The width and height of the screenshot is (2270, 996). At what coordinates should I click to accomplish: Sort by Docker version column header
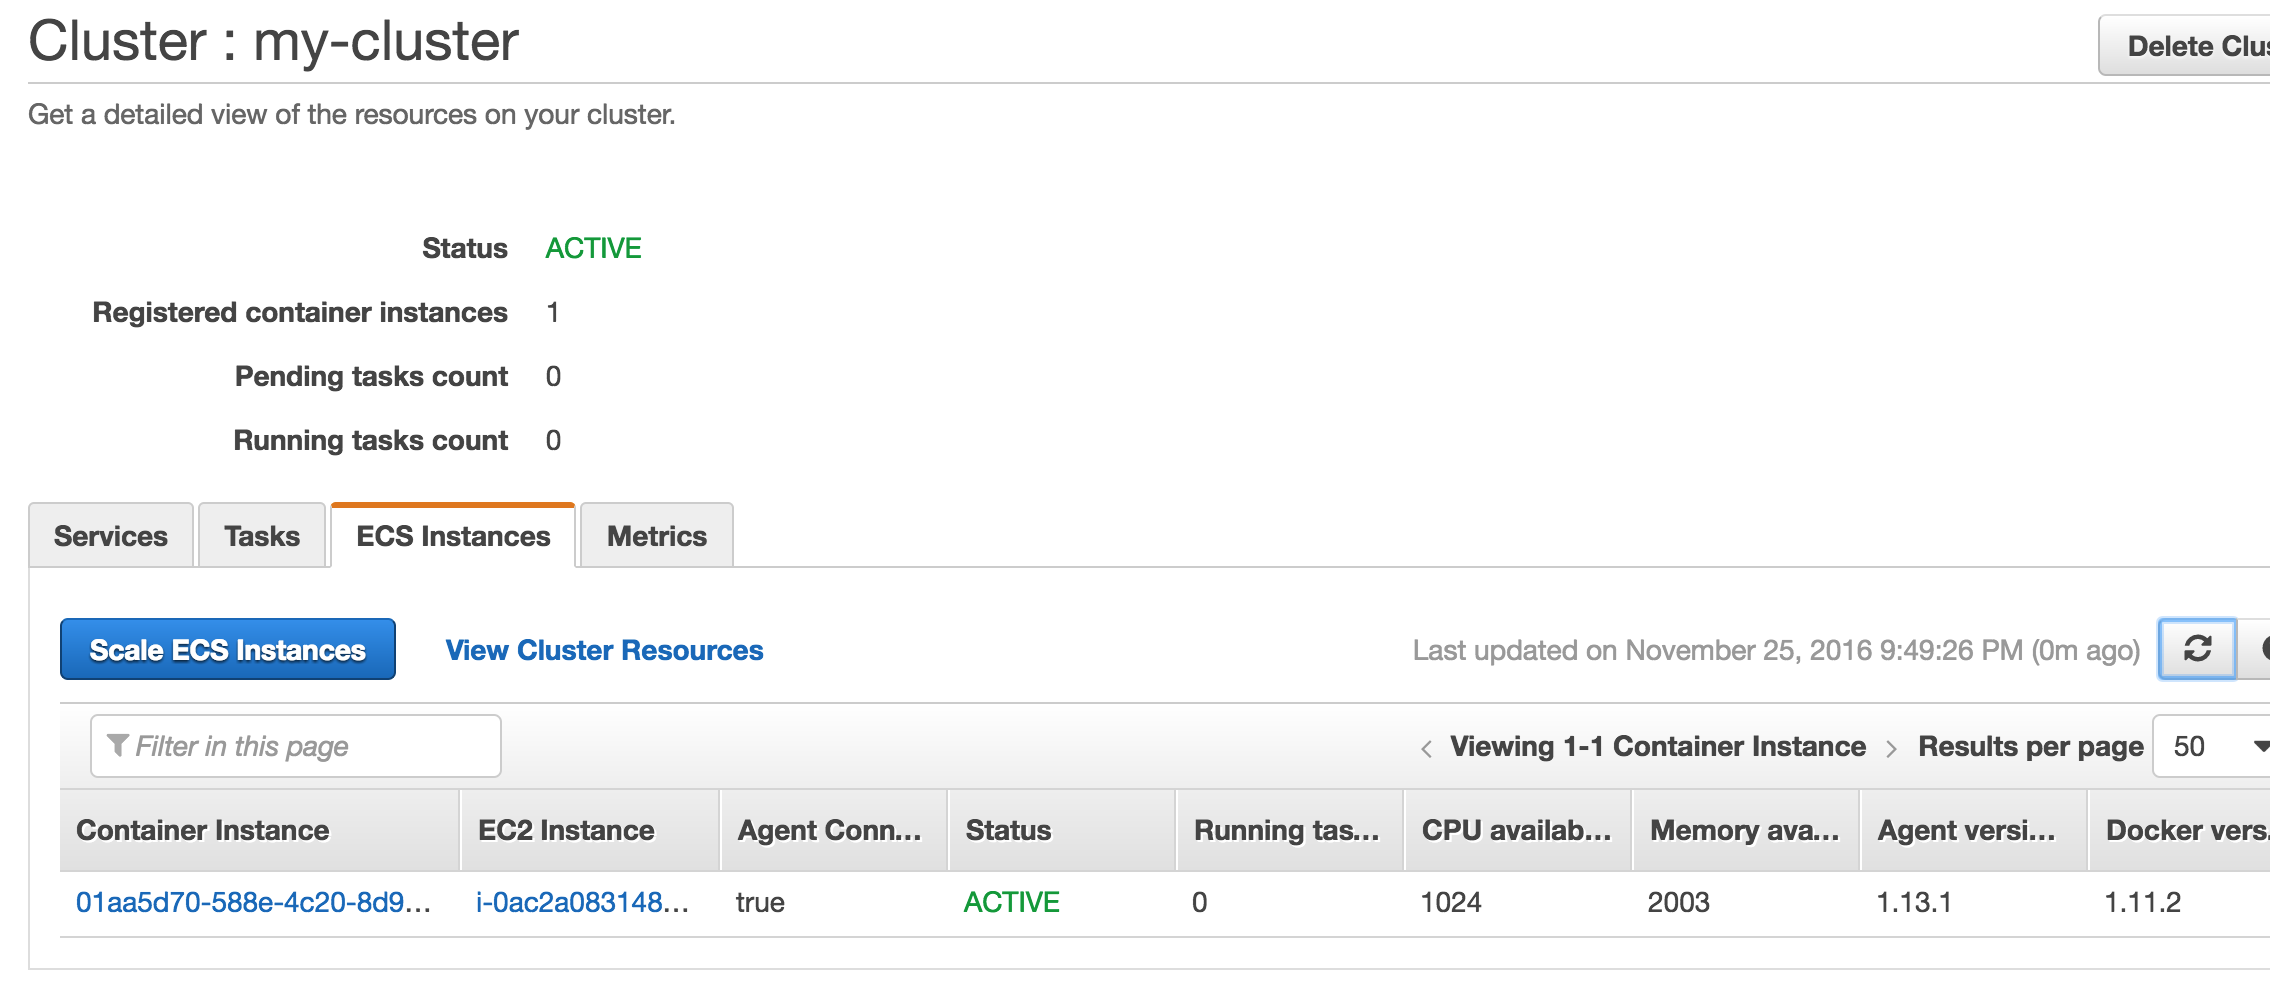[2180, 830]
